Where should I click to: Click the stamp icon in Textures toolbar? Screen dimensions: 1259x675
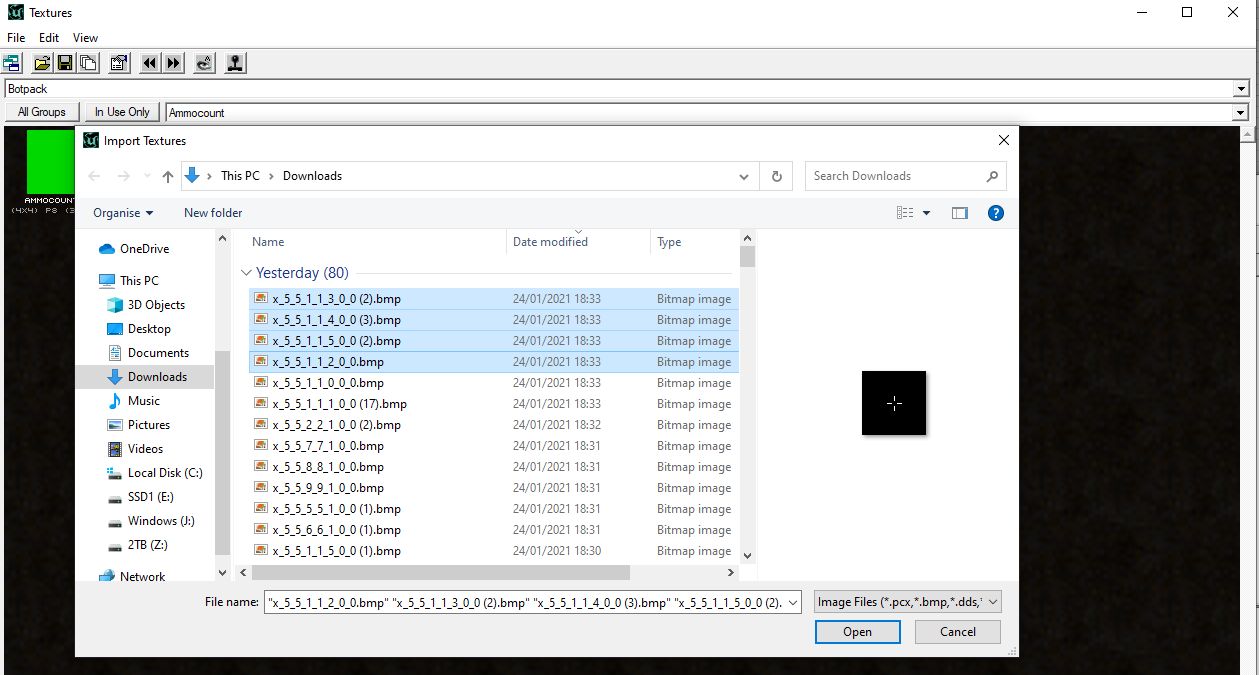(235, 63)
